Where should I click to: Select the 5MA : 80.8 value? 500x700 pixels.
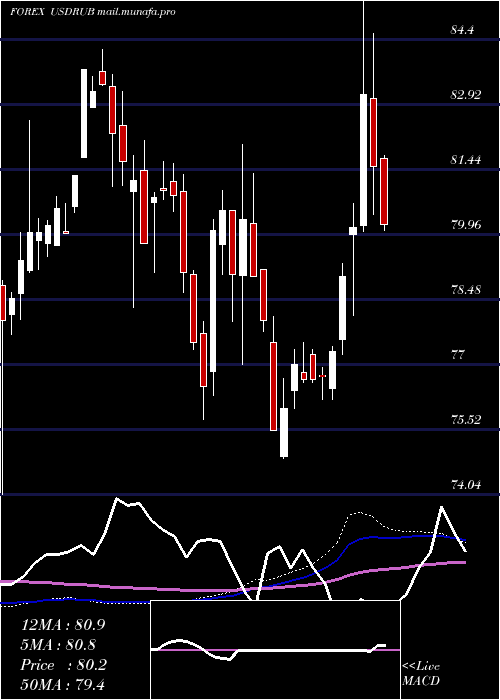pos(58,645)
